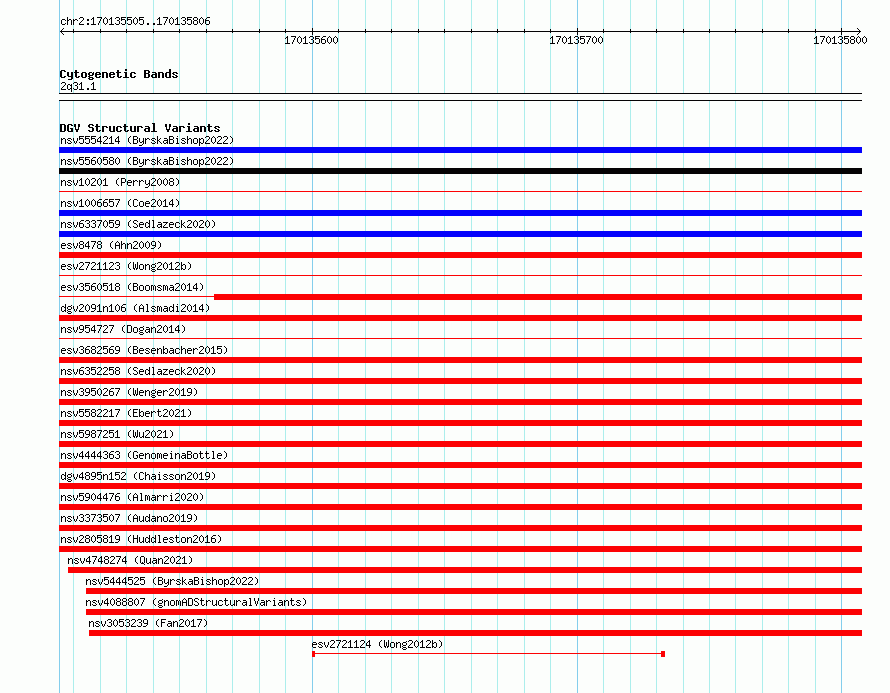Click ruler position 170135700
The image size is (890, 693).
coord(576,40)
